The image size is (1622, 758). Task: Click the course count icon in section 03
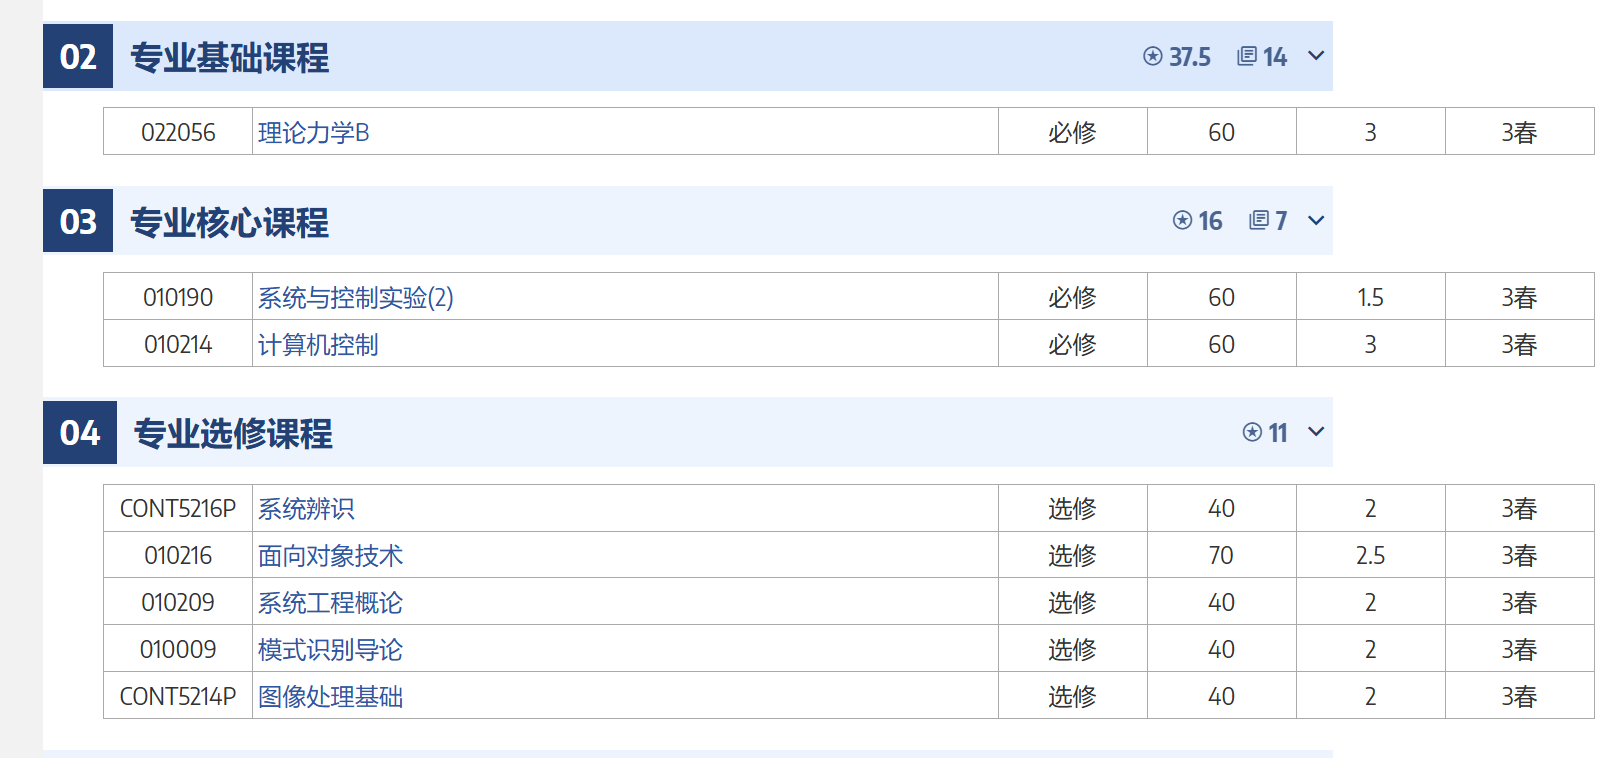1259,220
